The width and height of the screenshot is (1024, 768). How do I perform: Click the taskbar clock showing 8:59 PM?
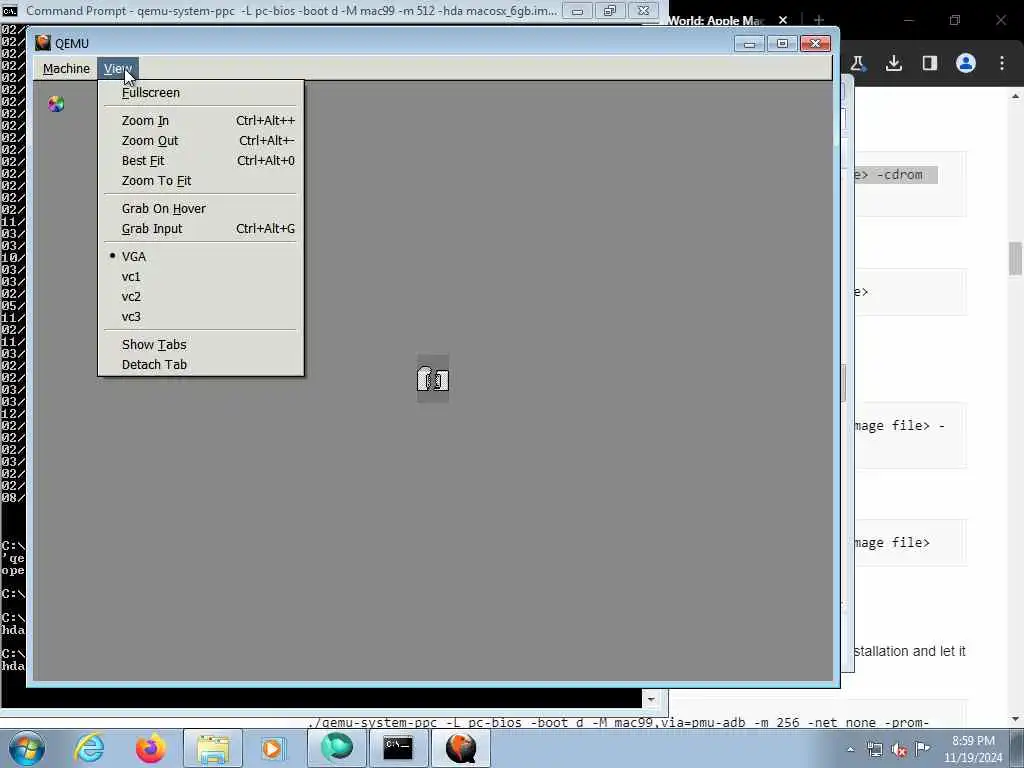tap(973, 749)
